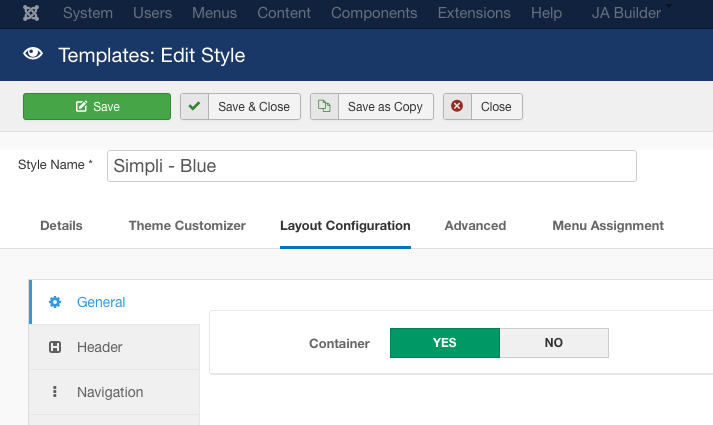This screenshot has width=713, height=425.
Task: Click the Header sidebar icon
Action: click(55, 347)
